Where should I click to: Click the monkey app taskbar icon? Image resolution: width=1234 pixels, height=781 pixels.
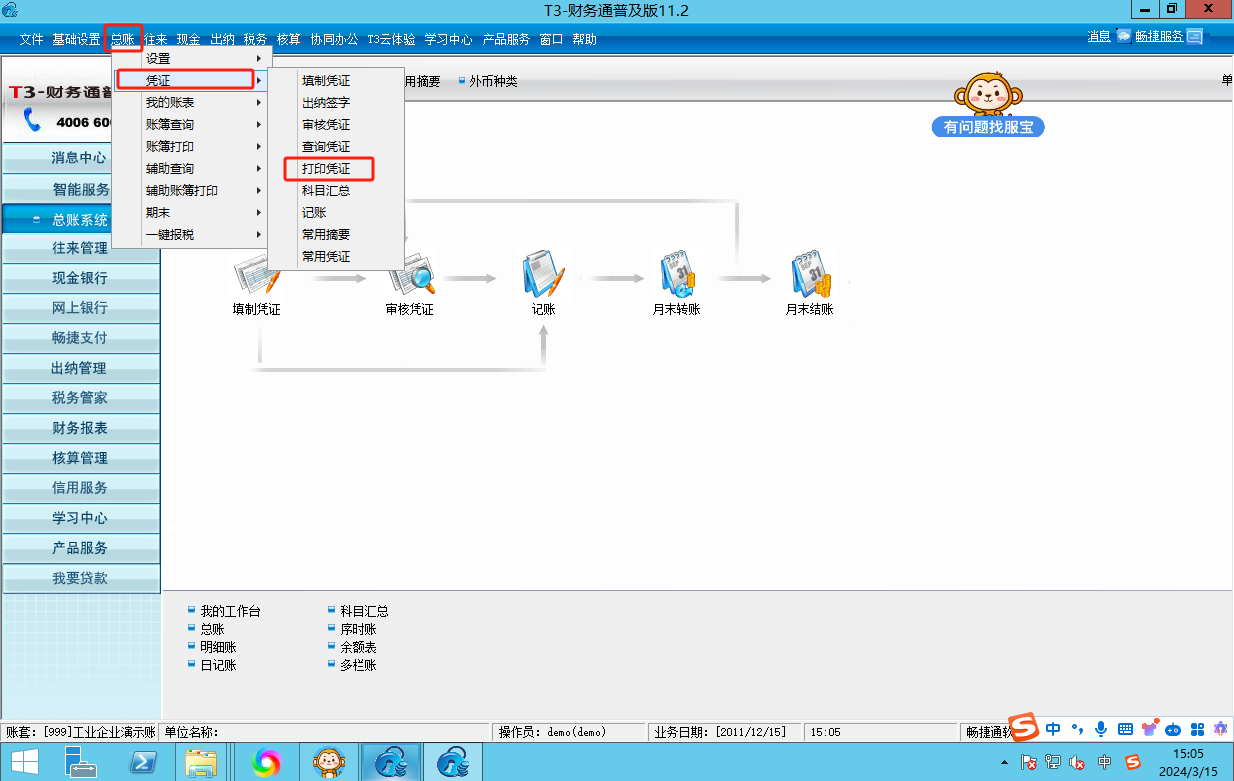click(x=327, y=762)
